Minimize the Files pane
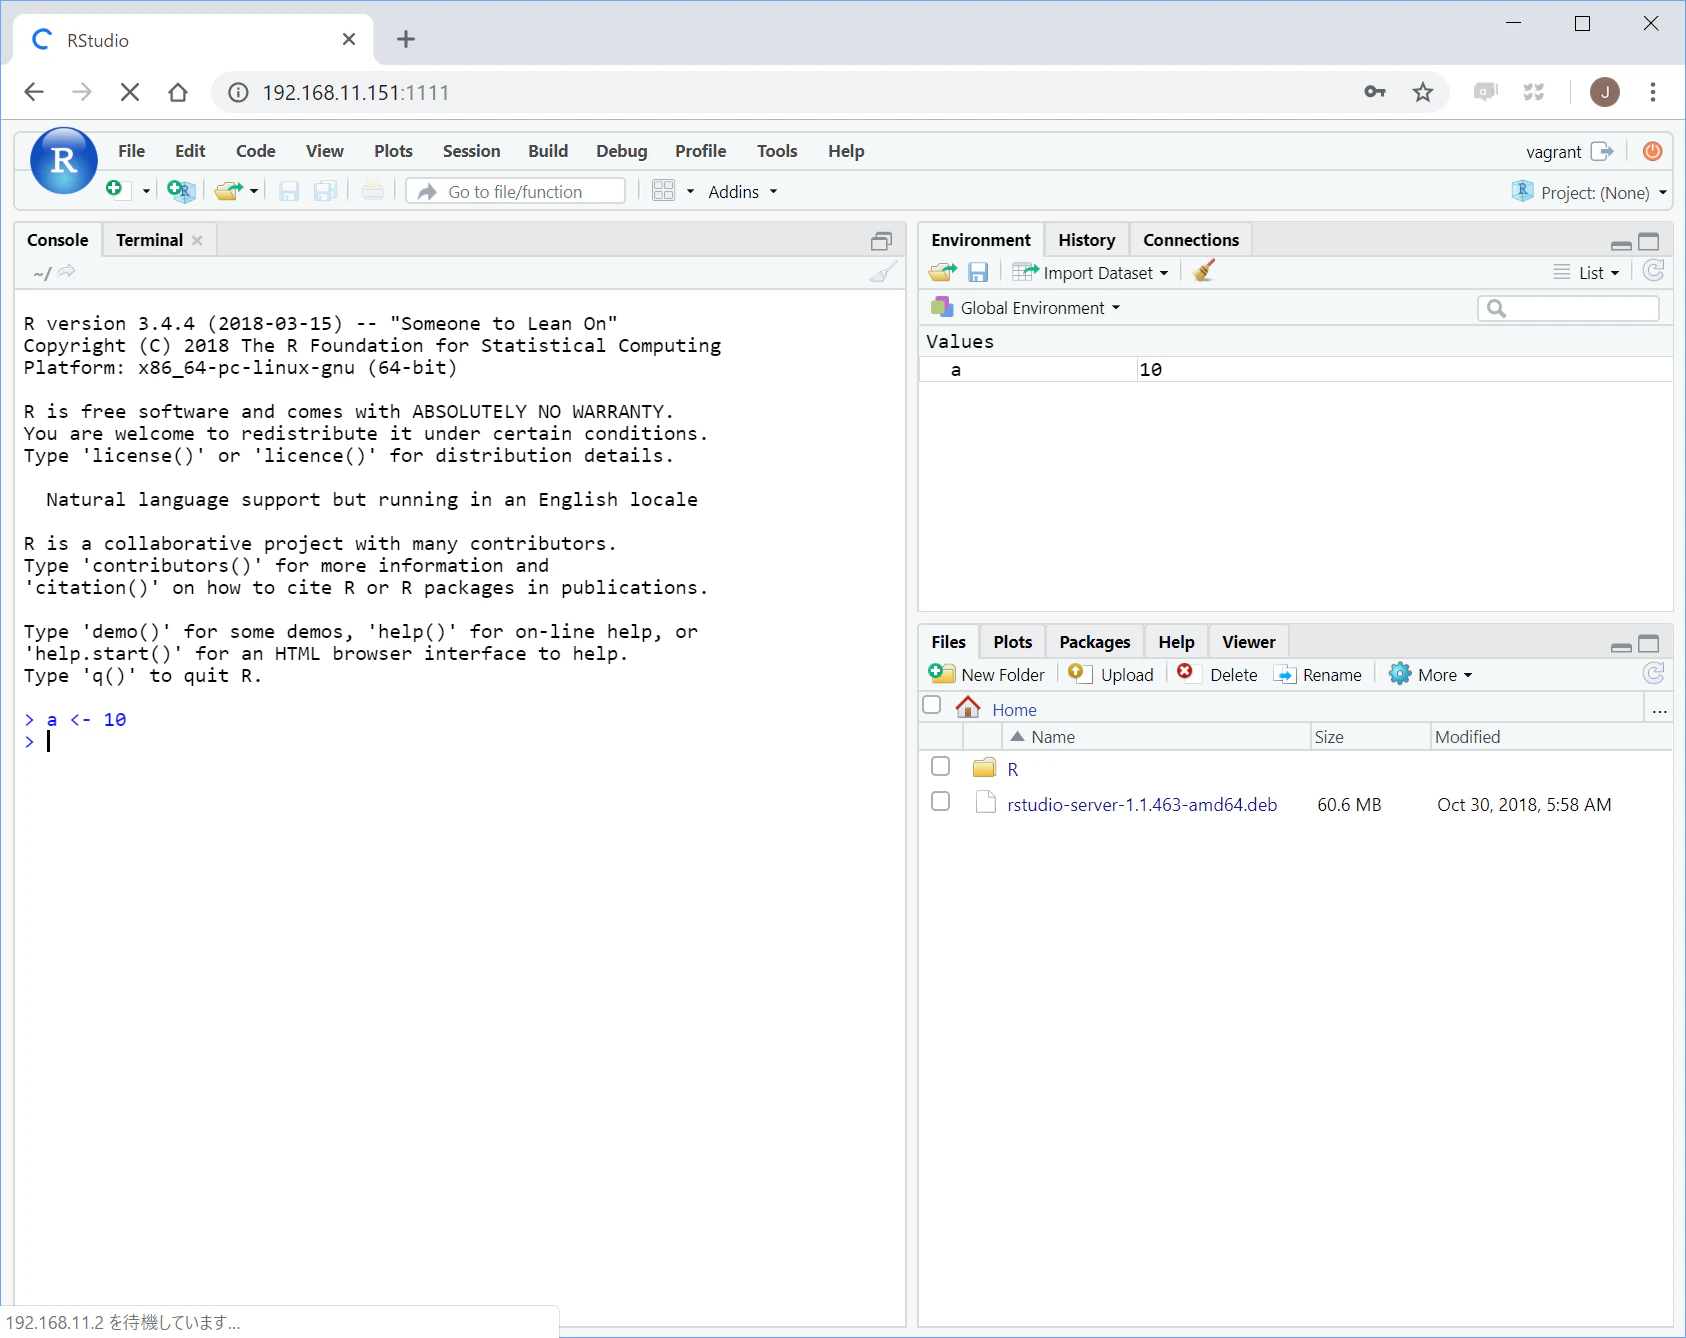 coord(1621,647)
